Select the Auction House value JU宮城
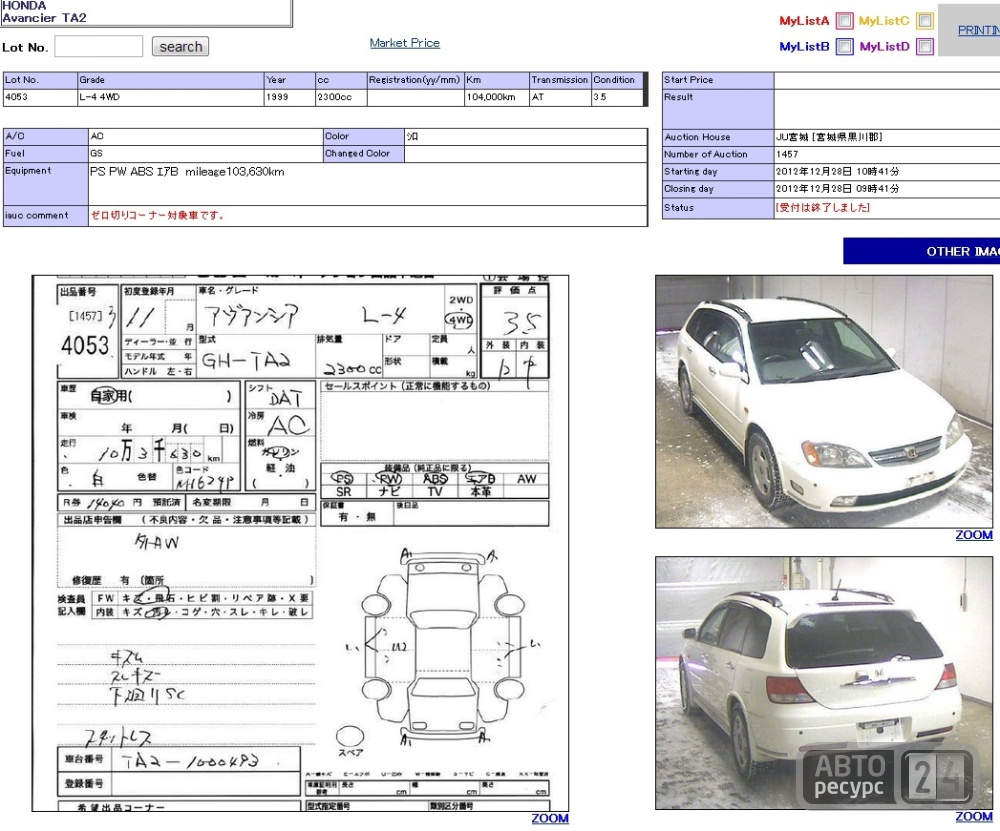The width and height of the screenshot is (1000, 831). coord(829,137)
